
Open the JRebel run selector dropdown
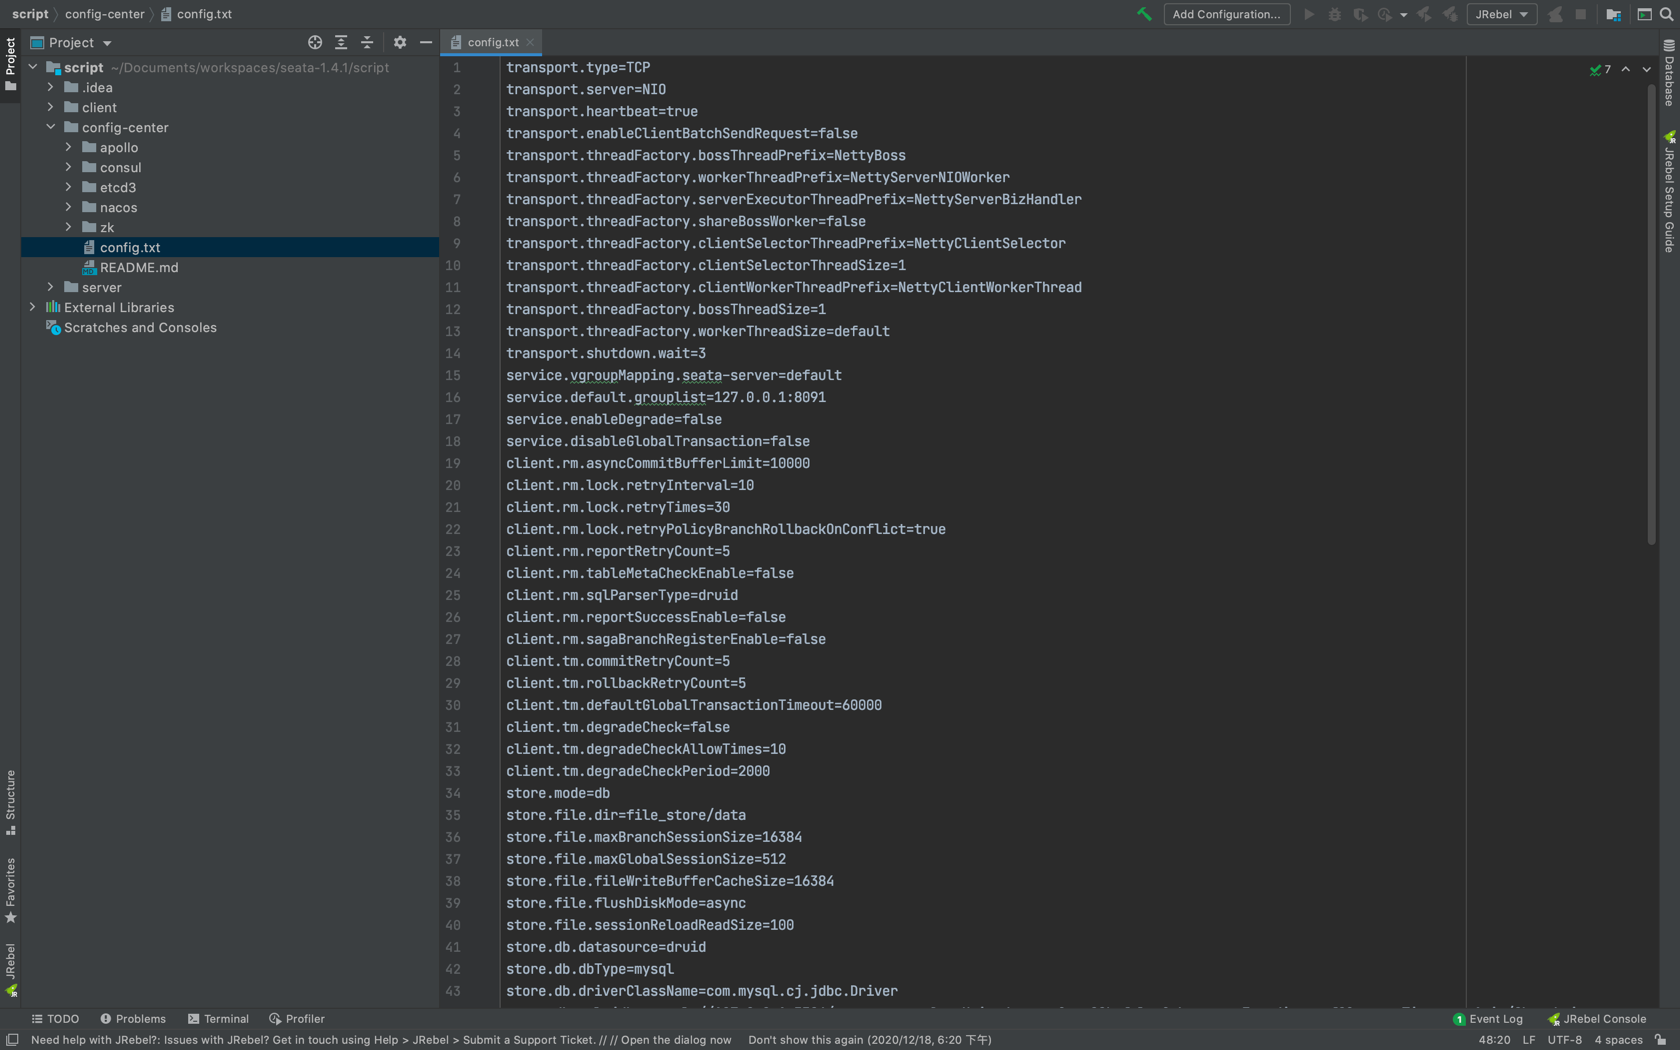click(1502, 14)
